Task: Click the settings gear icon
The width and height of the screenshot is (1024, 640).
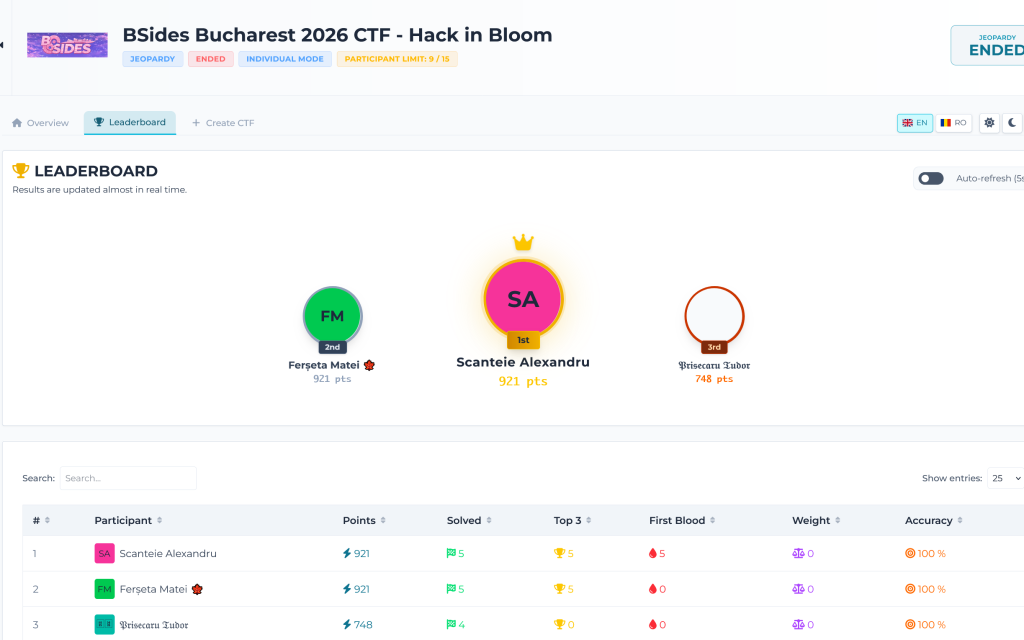Action: pos(989,123)
